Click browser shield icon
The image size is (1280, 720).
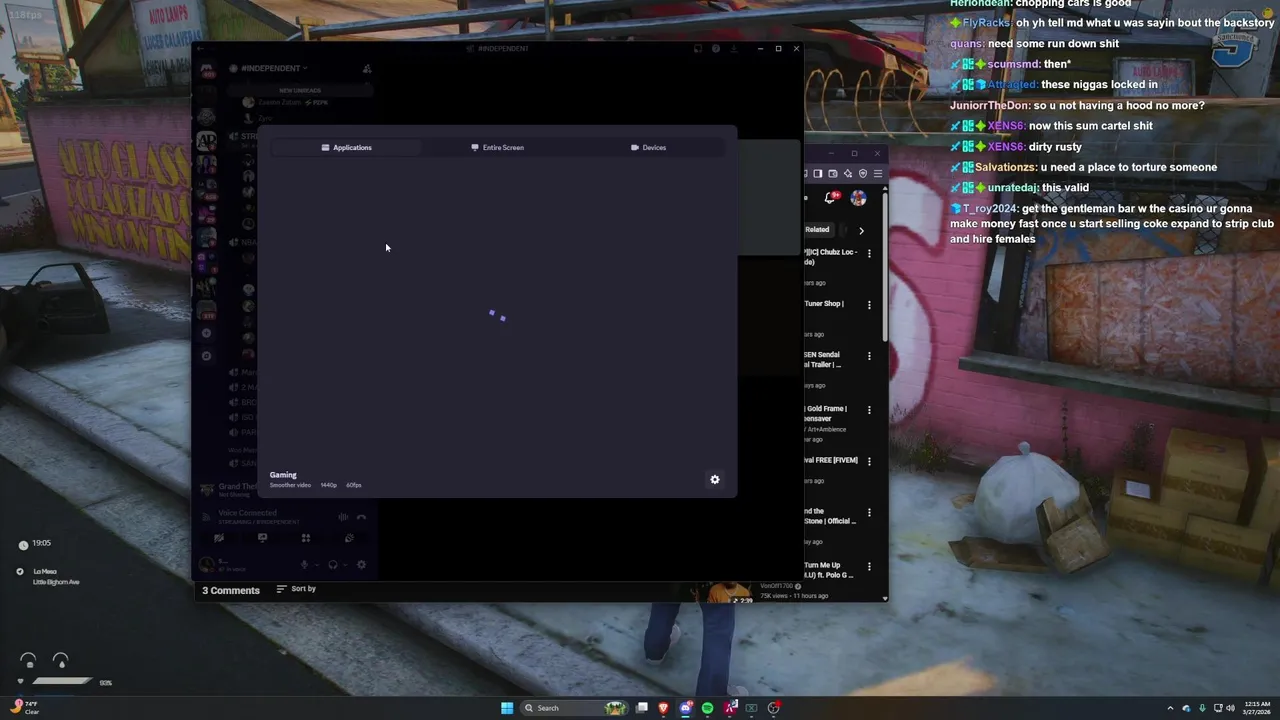coord(863,174)
